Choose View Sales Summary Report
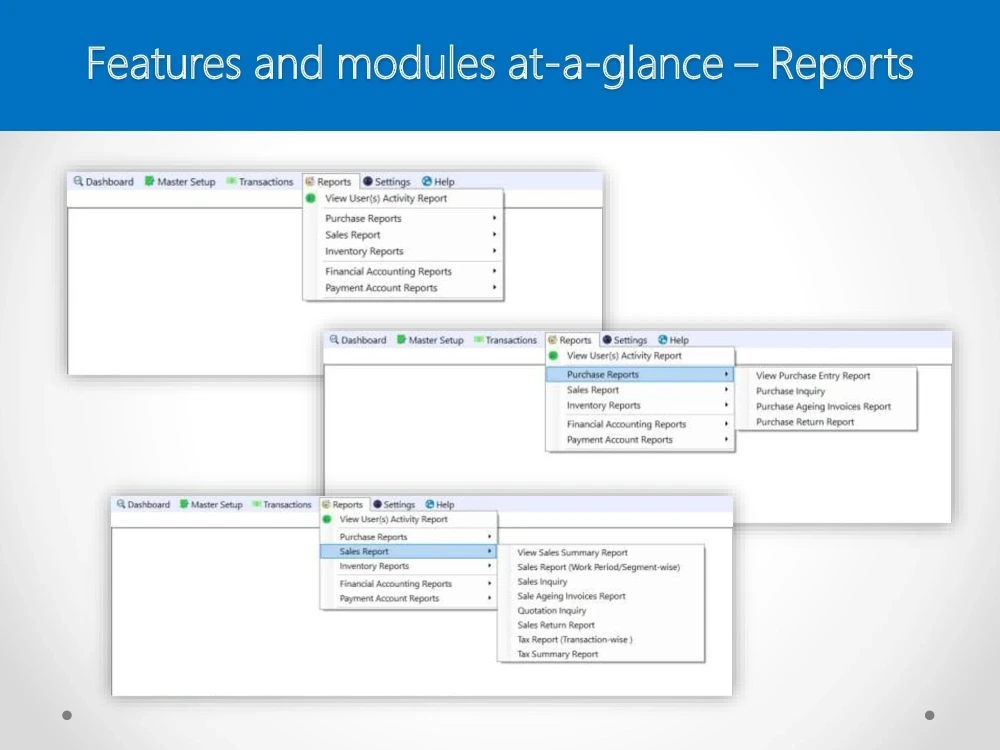The height and width of the screenshot is (750, 1000). pos(572,552)
